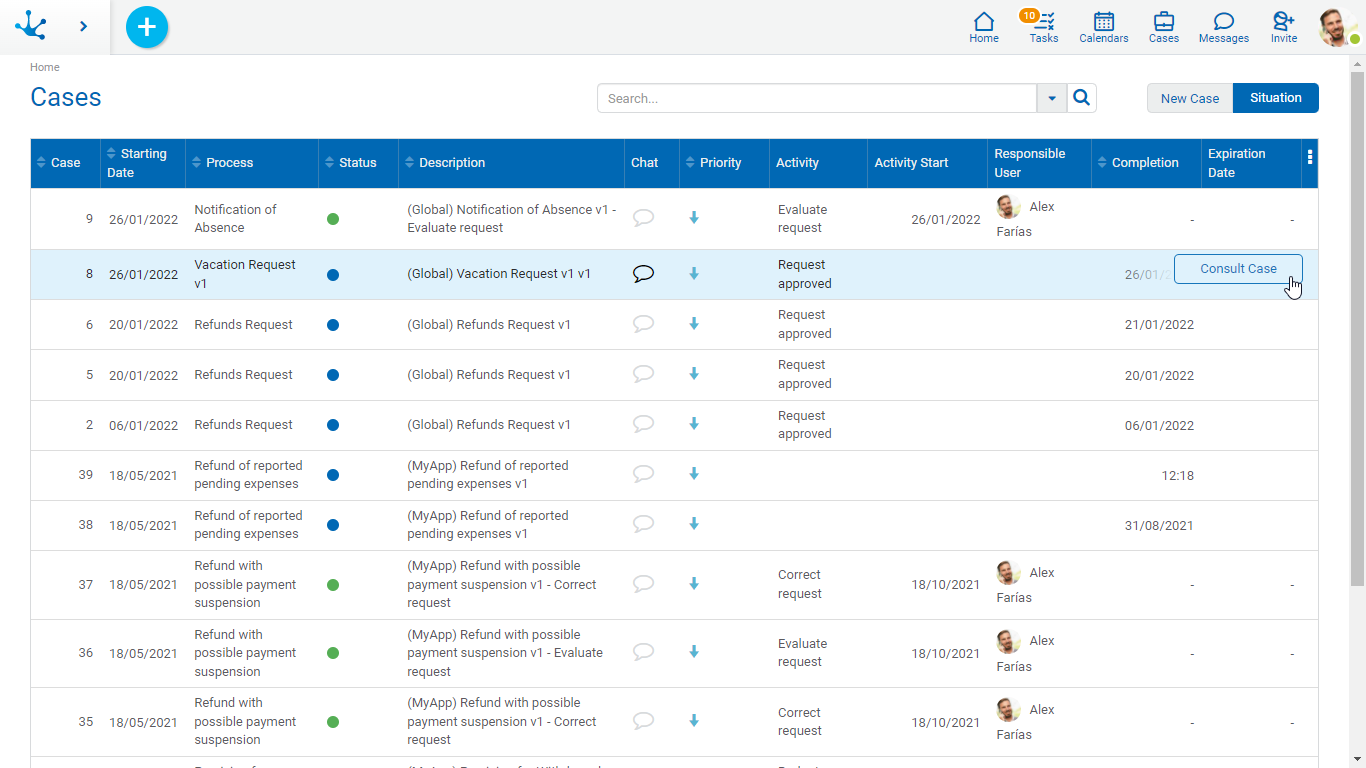Switch to the Situation tab

[x=1275, y=98]
